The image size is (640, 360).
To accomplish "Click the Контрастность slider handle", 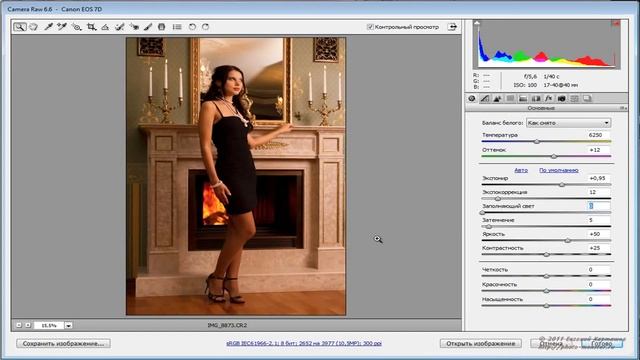I will click(x=547, y=255).
